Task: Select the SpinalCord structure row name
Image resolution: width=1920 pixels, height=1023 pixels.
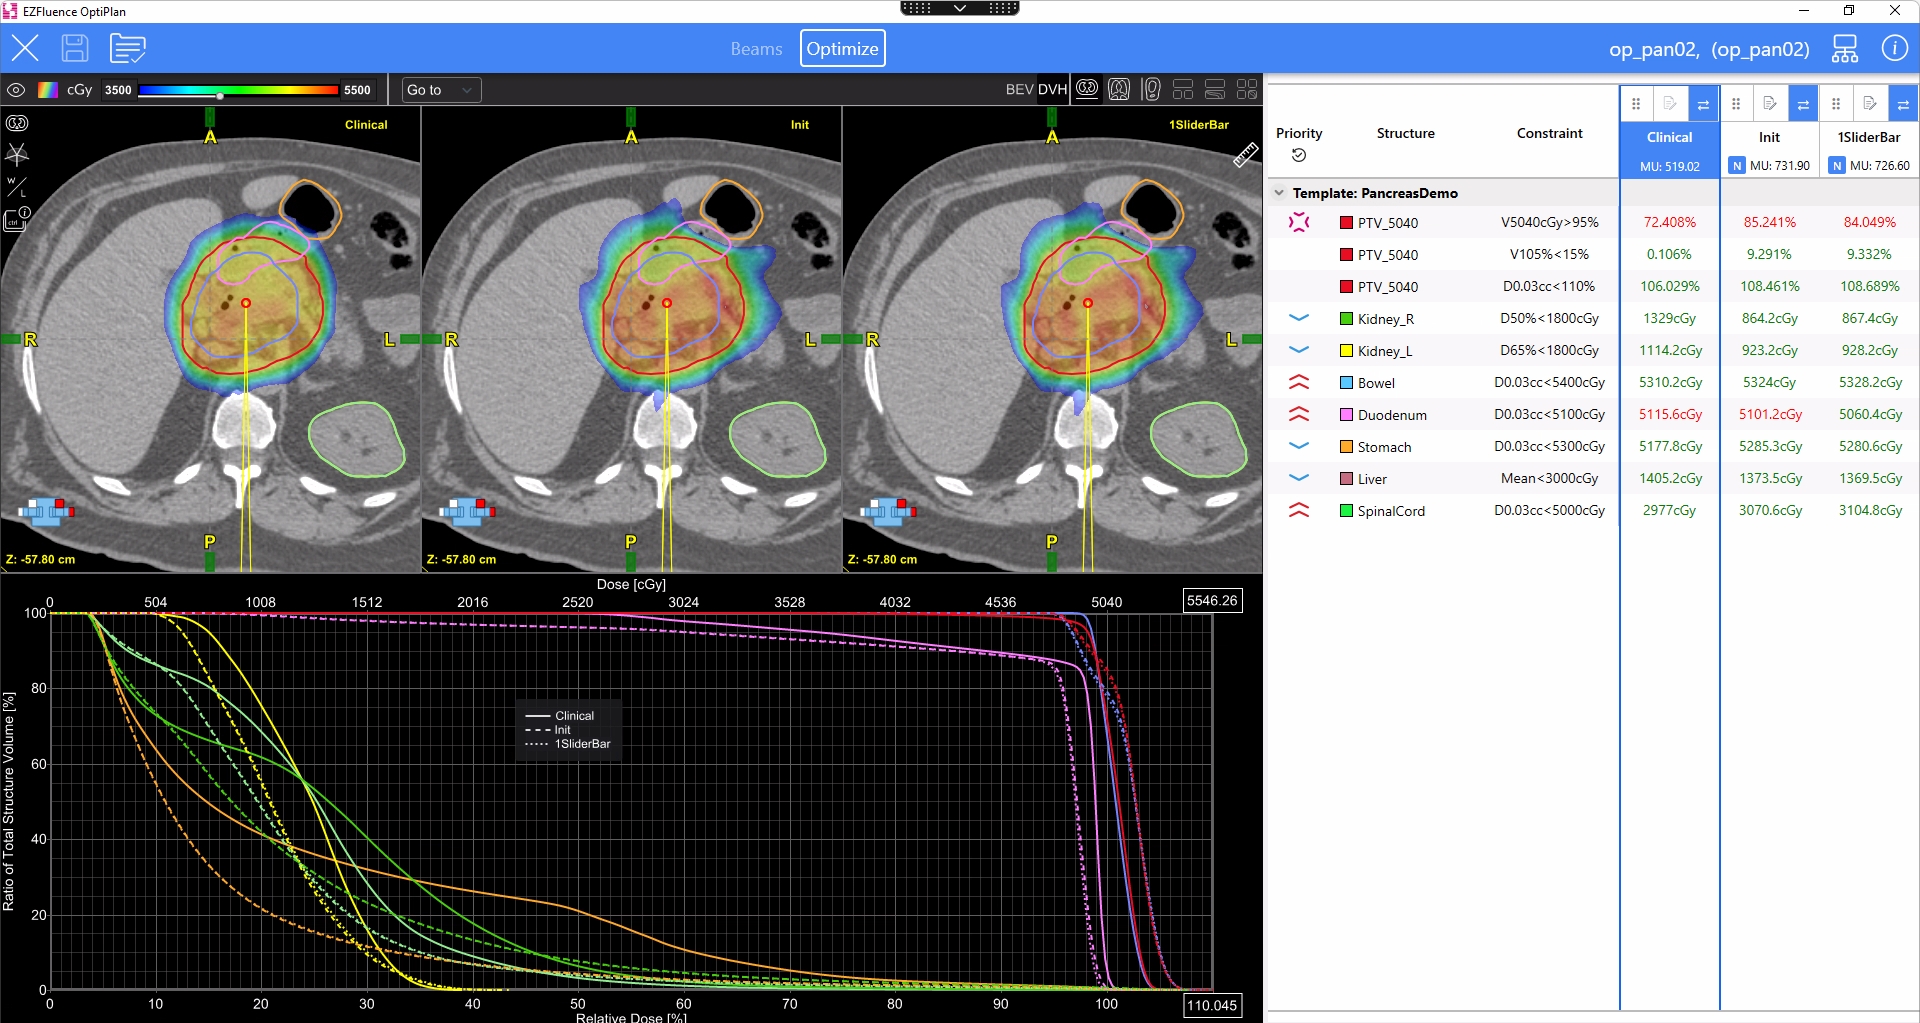Action: tap(1391, 511)
